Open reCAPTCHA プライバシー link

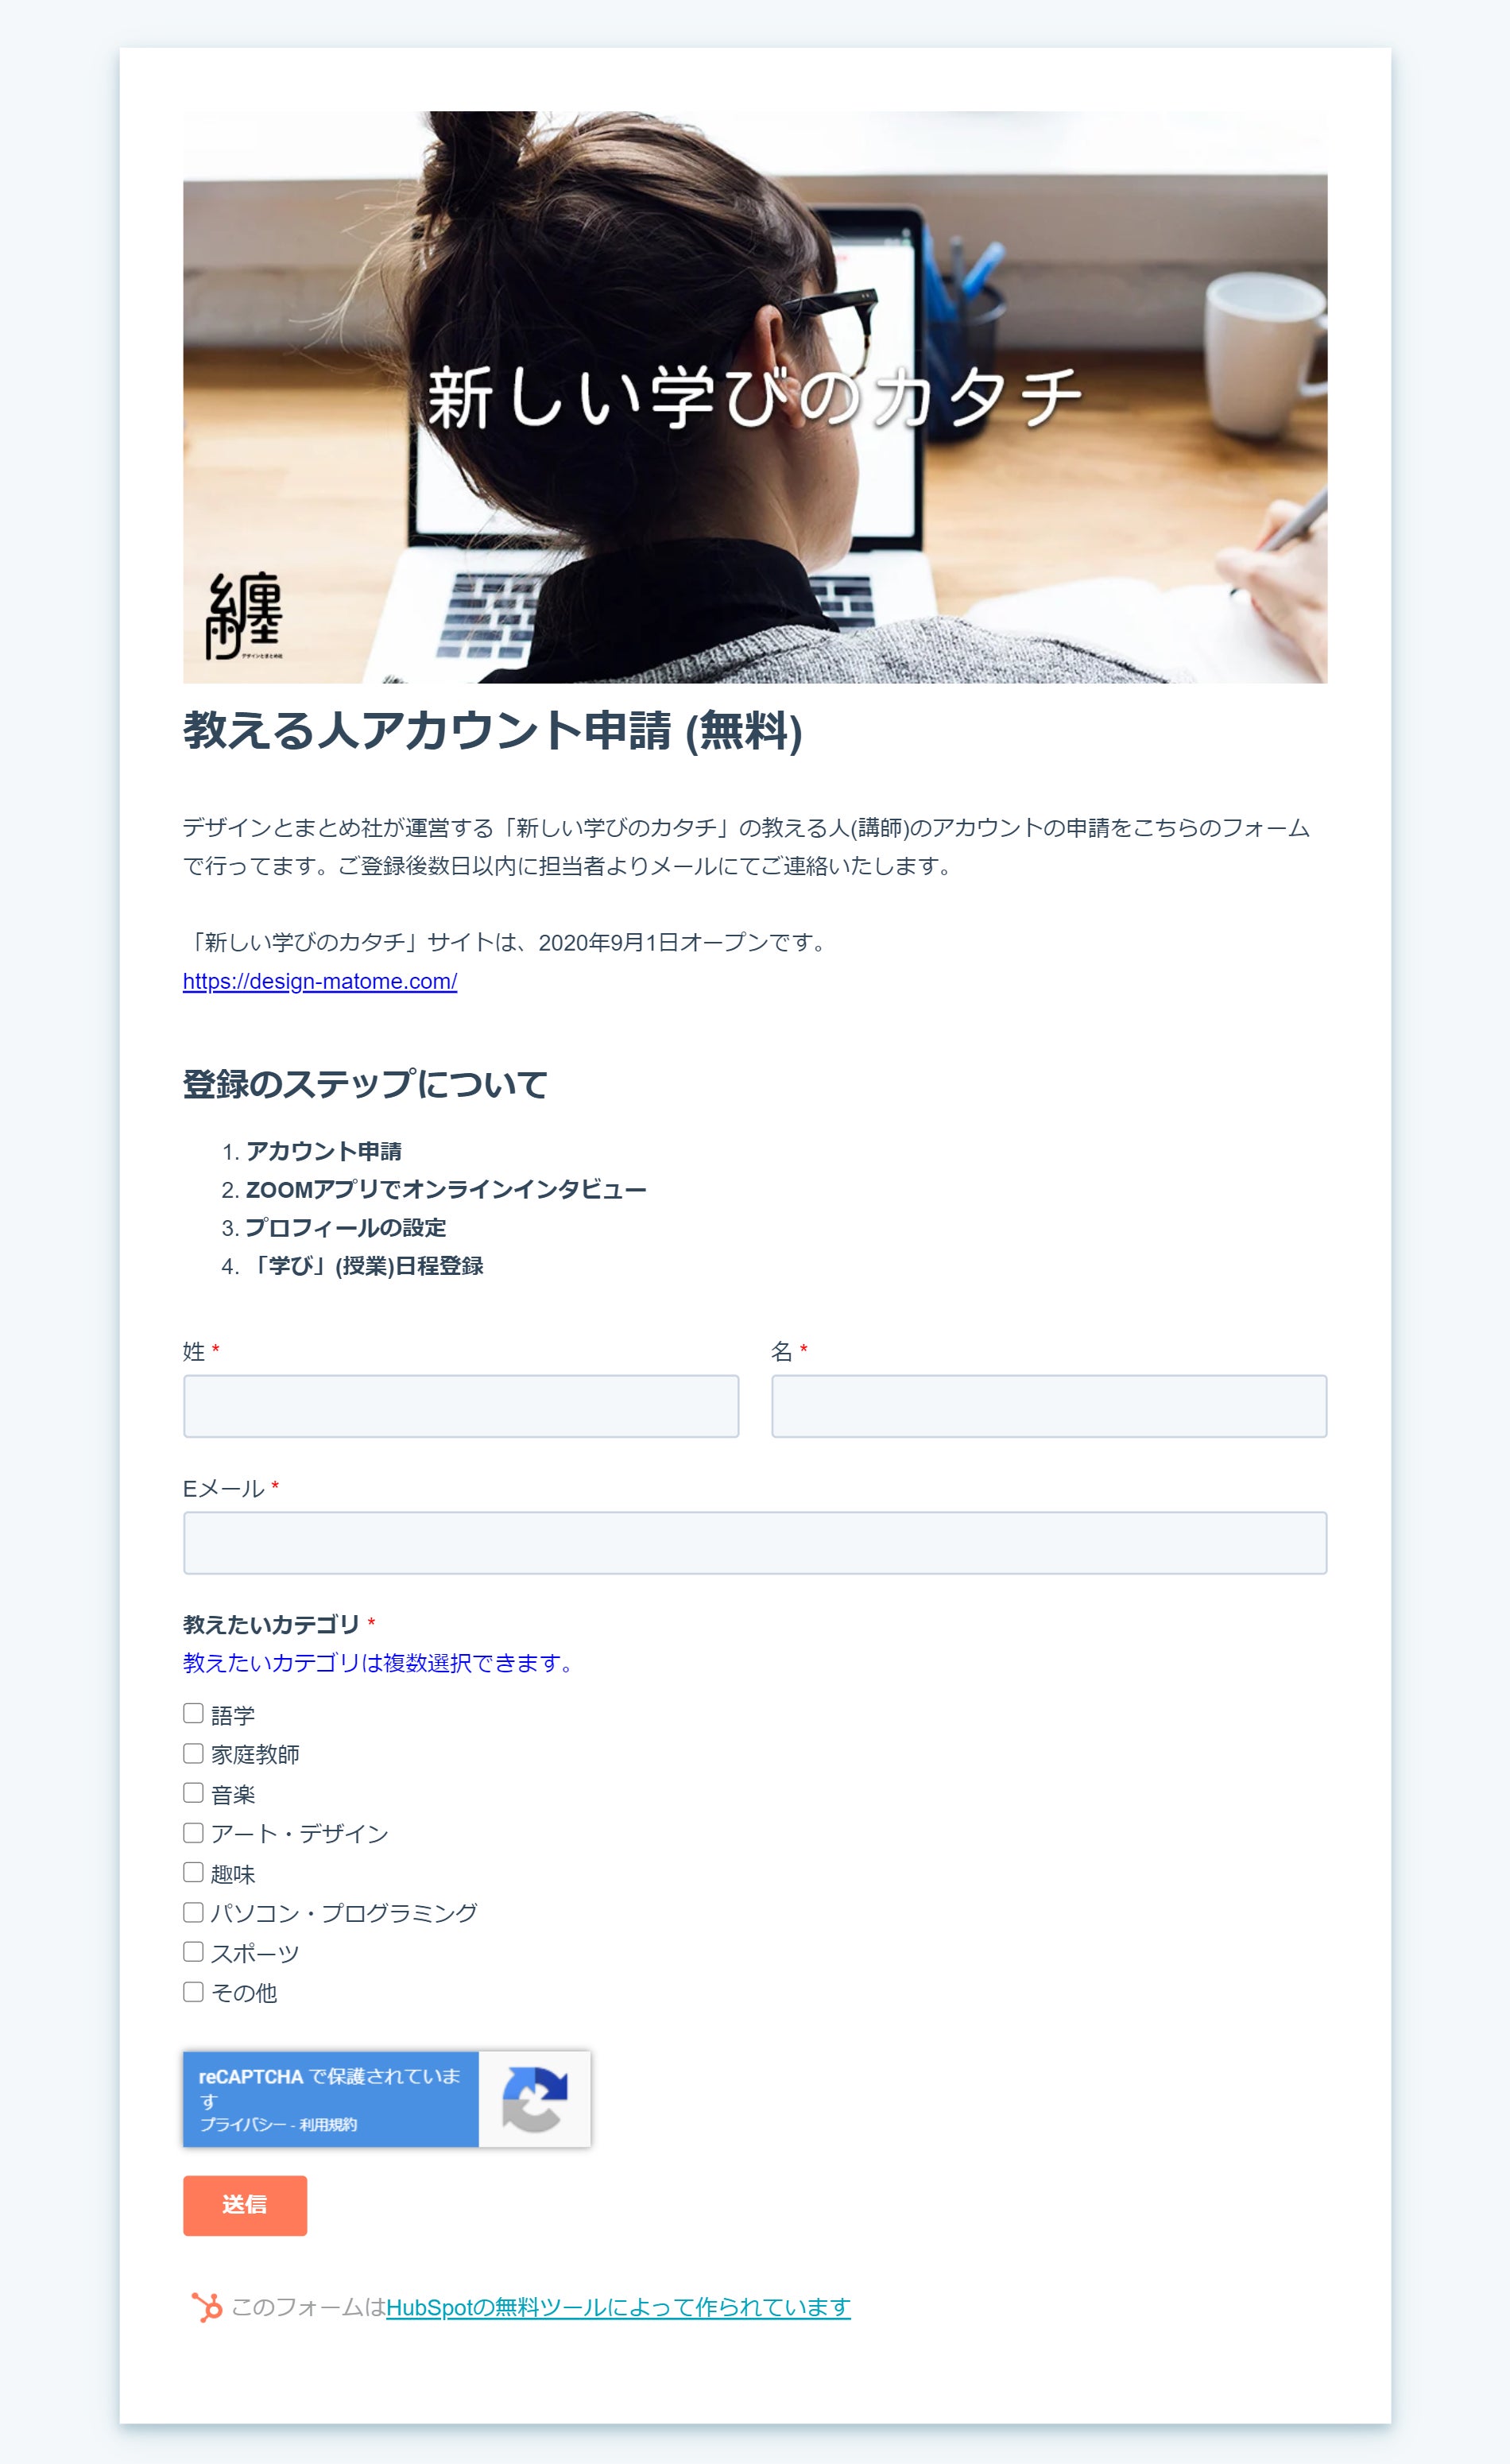pyautogui.click(x=243, y=2124)
